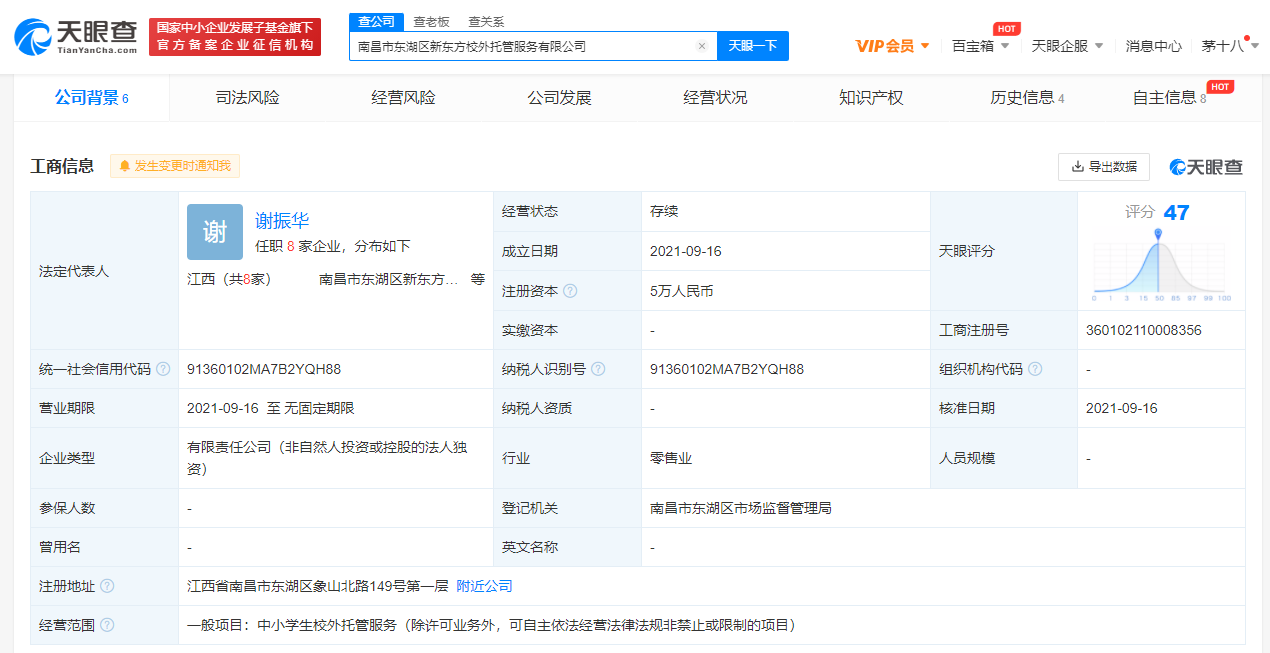
Task: Click the 附近公司 link
Action: [484, 586]
